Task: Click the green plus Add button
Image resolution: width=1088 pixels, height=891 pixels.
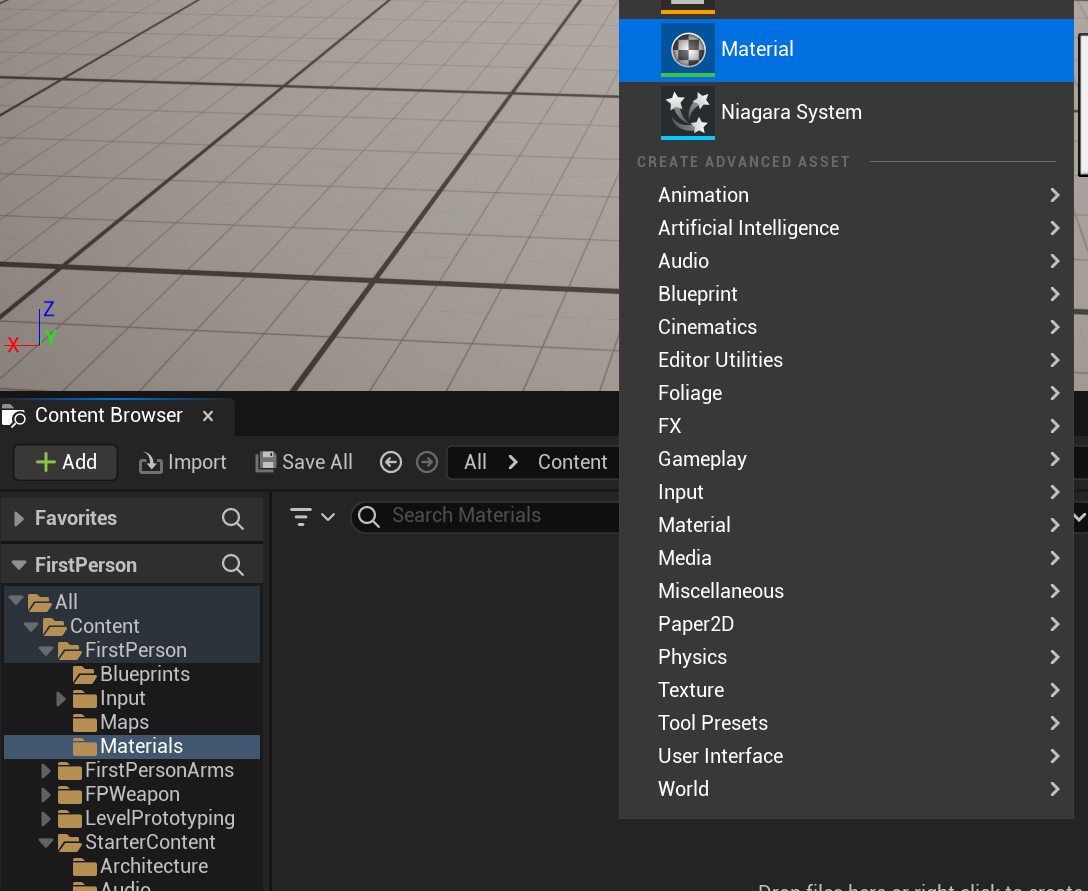Action: point(66,462)
